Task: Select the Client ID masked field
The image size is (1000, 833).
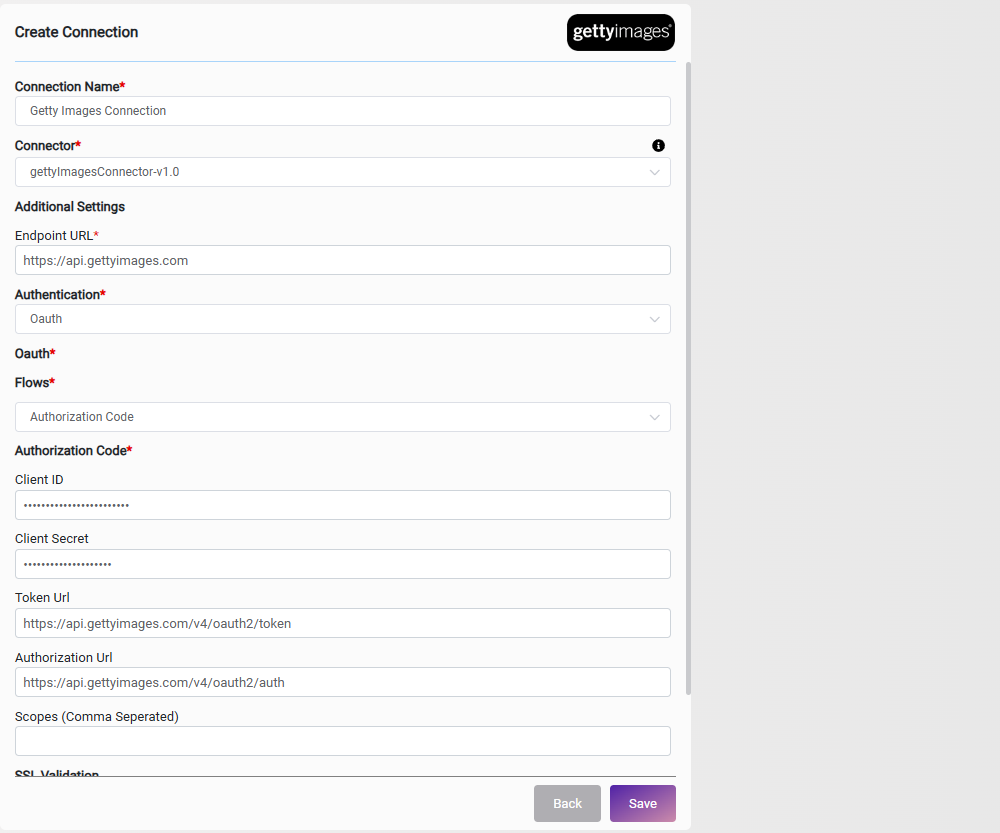Action: click(x=342, y=505)
